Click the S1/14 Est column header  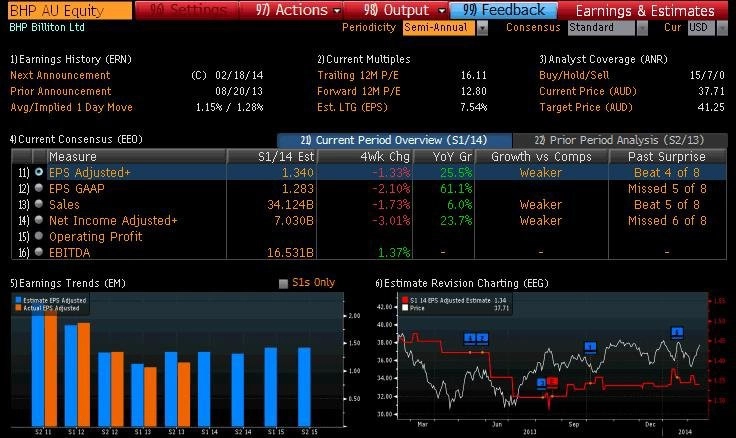click(x=272, y=156)
